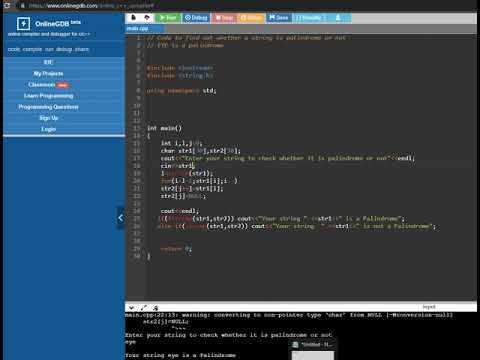Viewport: 480px width, 360px height.
Task: Collapse the sidebar with the left arrow
Action: pos(121,218)
